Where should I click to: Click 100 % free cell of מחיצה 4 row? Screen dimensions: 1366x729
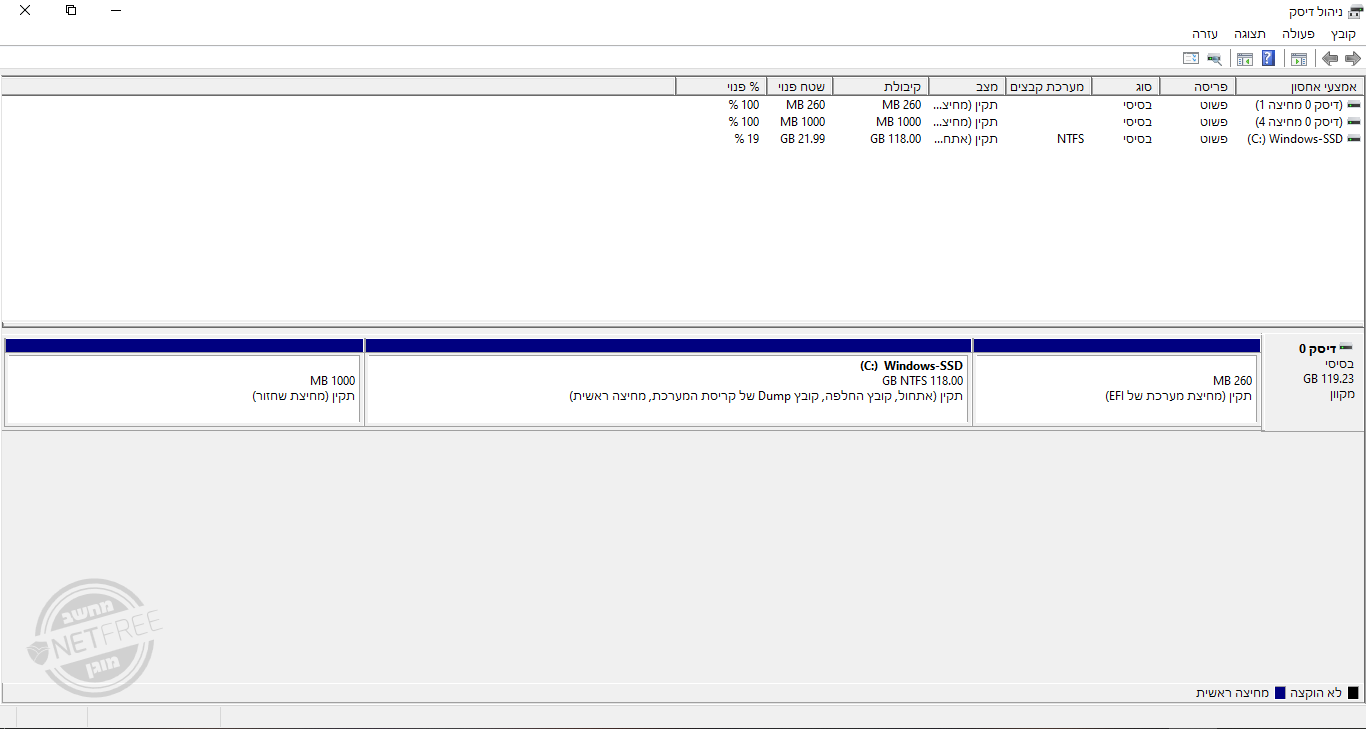[744, 122]
